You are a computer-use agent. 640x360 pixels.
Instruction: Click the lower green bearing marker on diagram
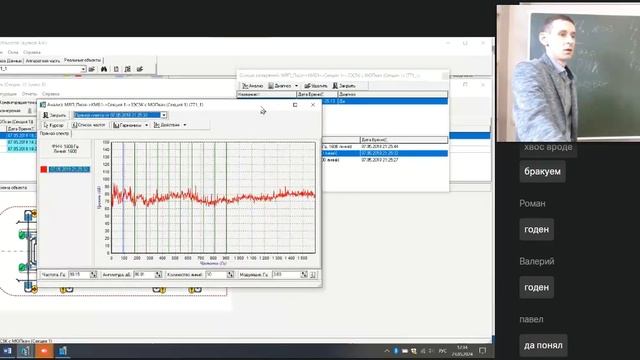tap(22, 267)
